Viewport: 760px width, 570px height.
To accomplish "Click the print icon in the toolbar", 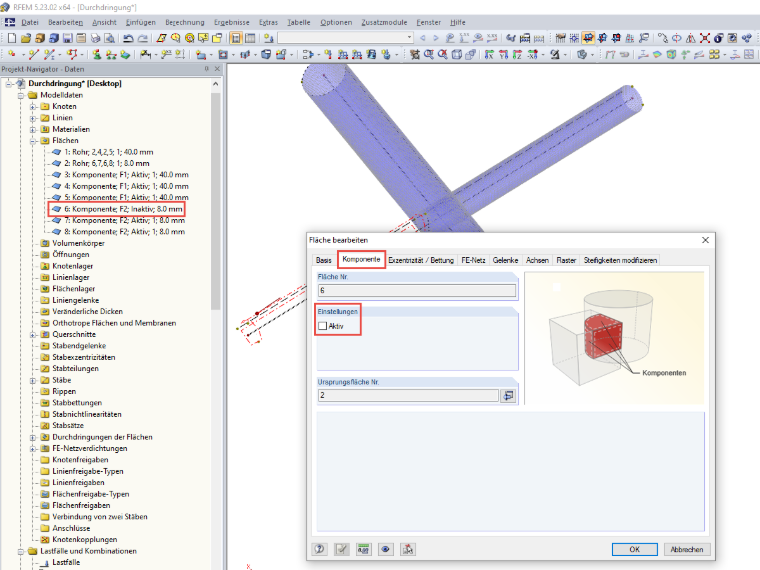I will pyautogui.click(x=95, y=38).
